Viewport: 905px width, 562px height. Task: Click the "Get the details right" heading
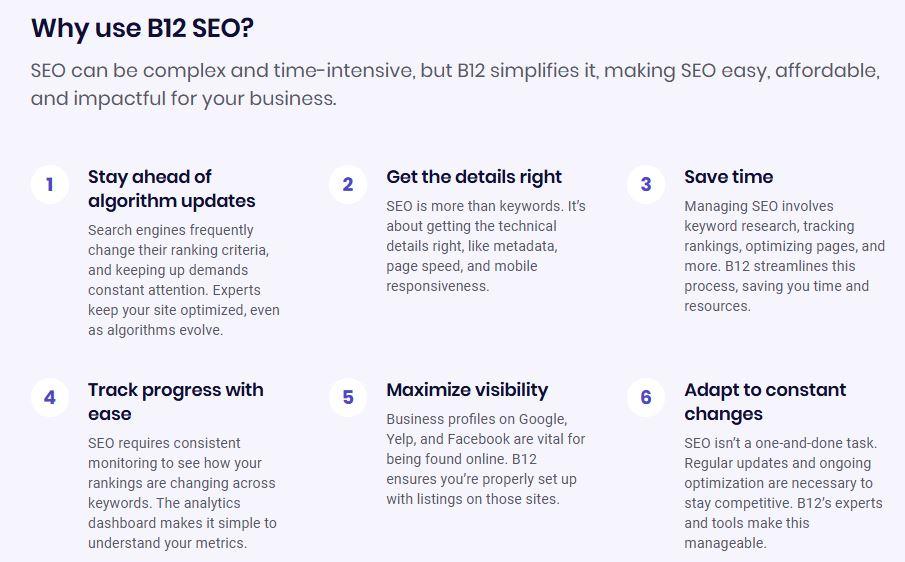pos(474,177)
